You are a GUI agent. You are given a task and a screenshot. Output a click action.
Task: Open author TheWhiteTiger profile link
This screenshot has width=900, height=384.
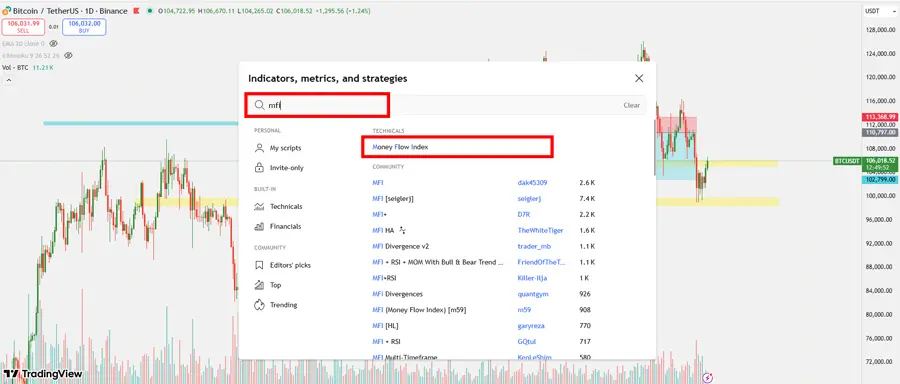540,230
